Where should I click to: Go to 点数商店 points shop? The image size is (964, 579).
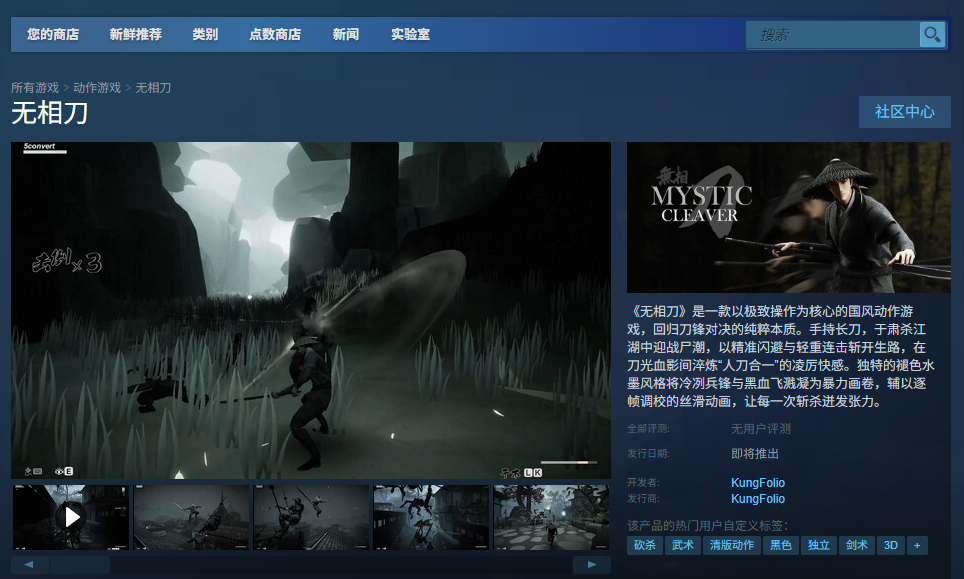click(275, 34)
